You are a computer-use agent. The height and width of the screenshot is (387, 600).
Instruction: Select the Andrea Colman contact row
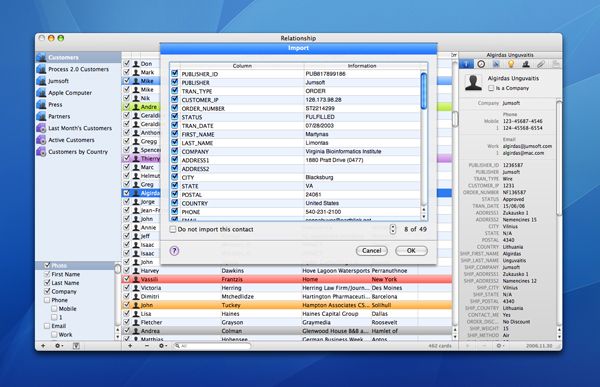coord(287,331)
